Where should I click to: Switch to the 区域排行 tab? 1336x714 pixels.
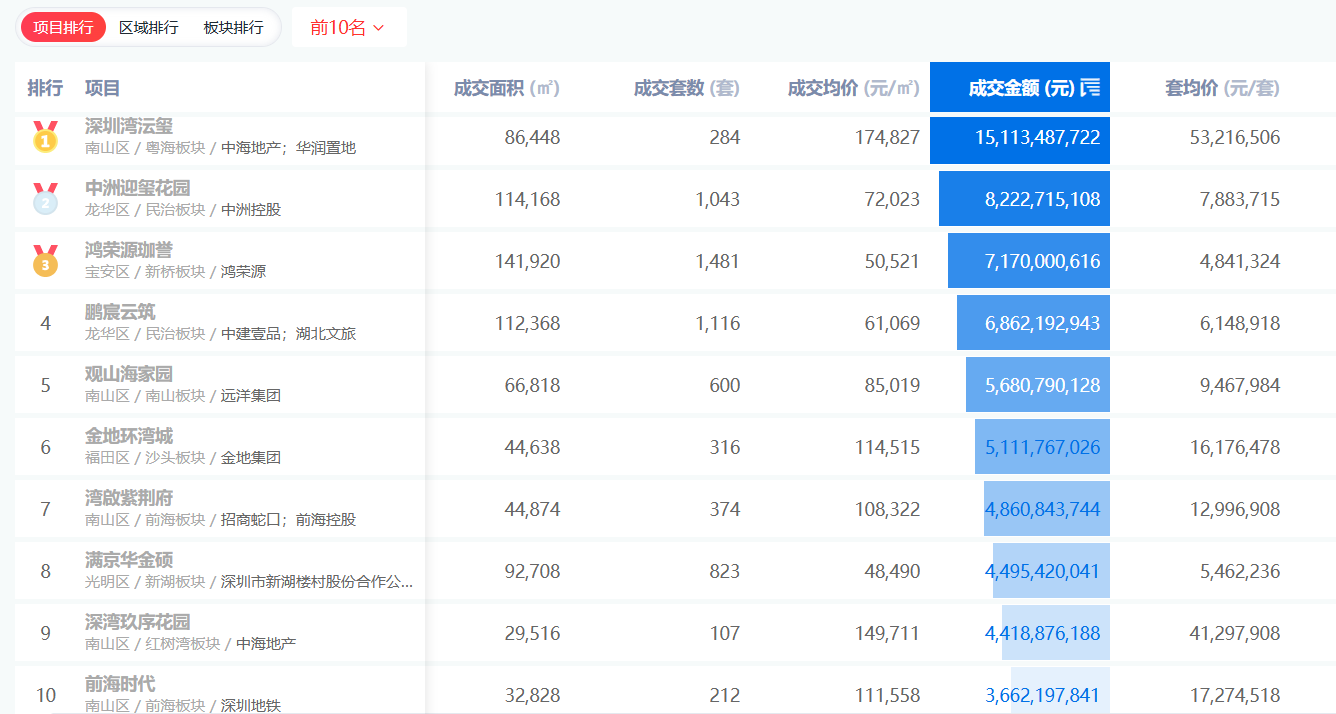(148, 27)
